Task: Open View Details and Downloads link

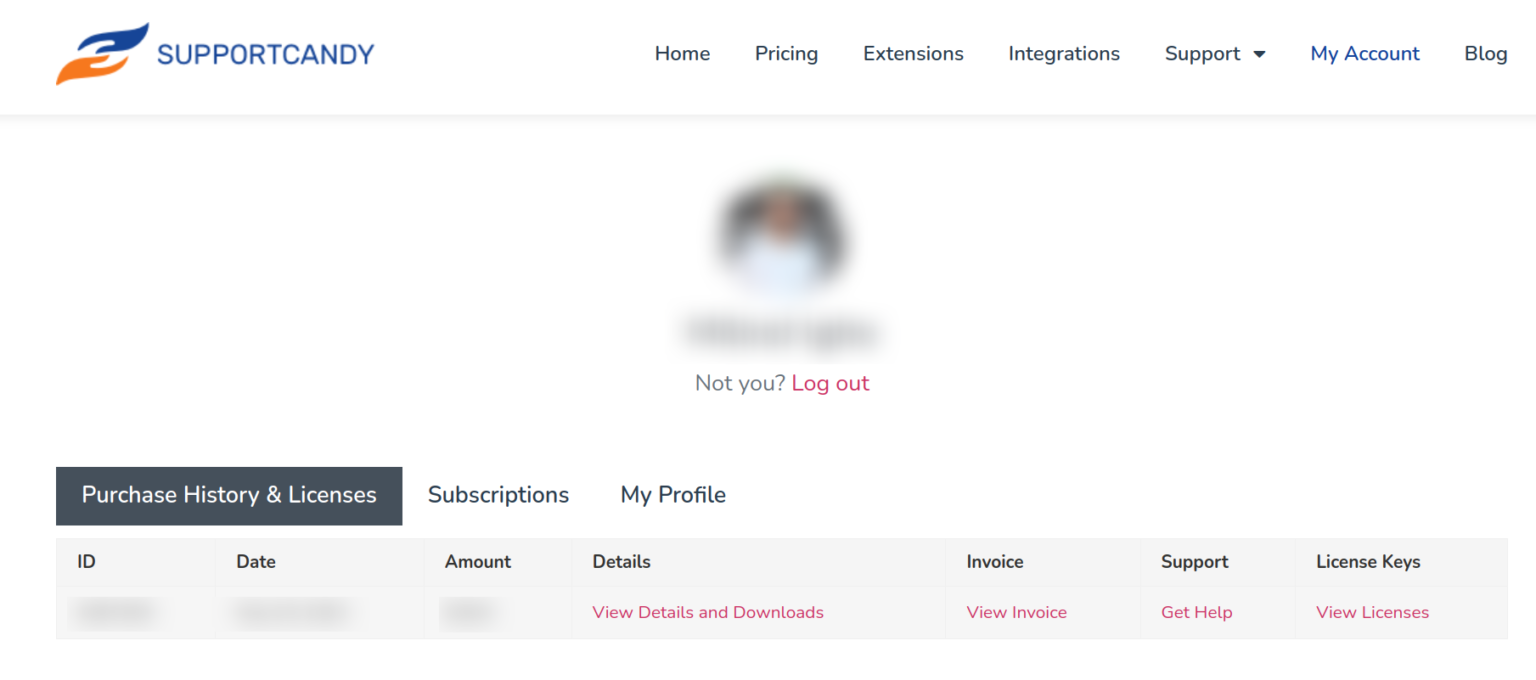Action: (x=708, y=612)
